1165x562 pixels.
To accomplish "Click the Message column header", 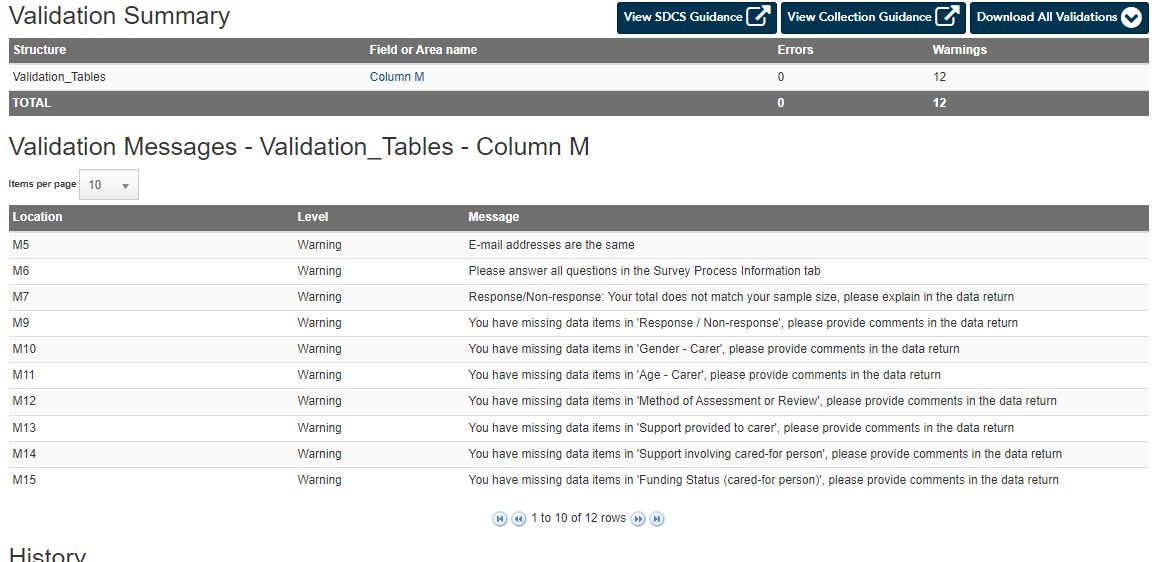I will (x=493, y=217).
